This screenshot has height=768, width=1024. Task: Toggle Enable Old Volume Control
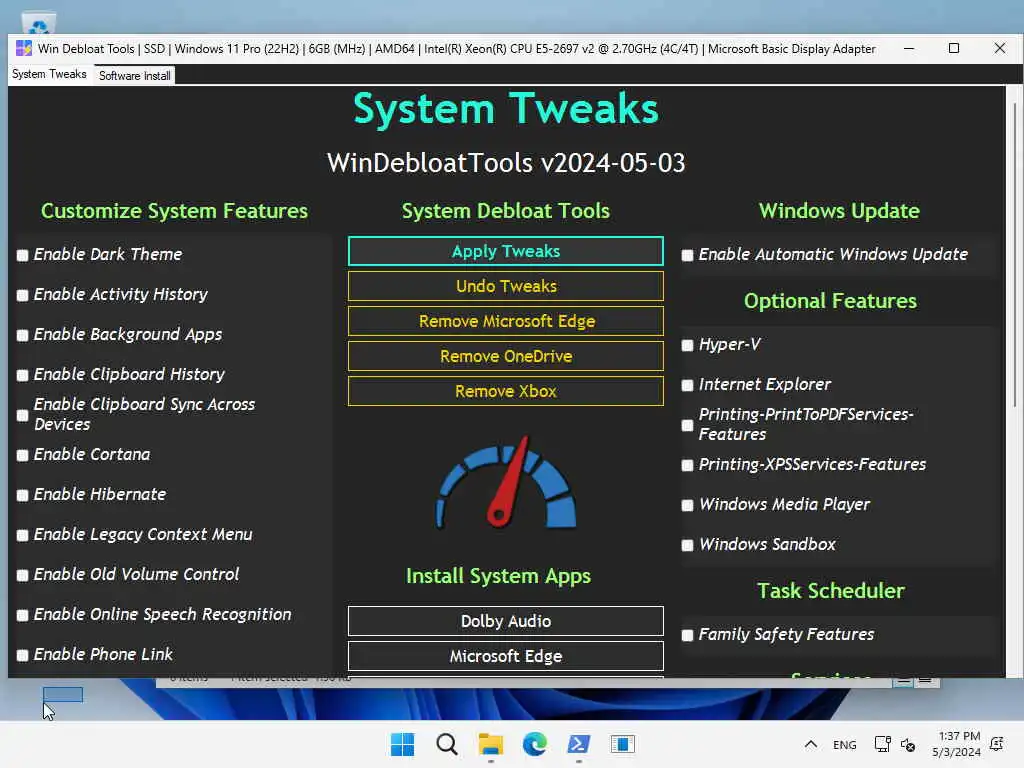[x=22, y=575]
